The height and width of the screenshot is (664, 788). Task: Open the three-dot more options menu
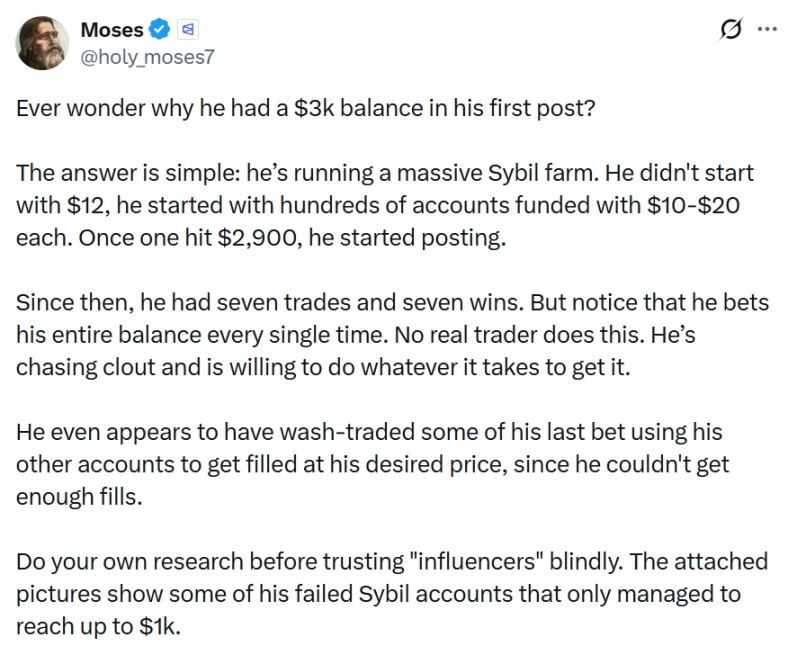pyautogui.click(x=765, y=29)
